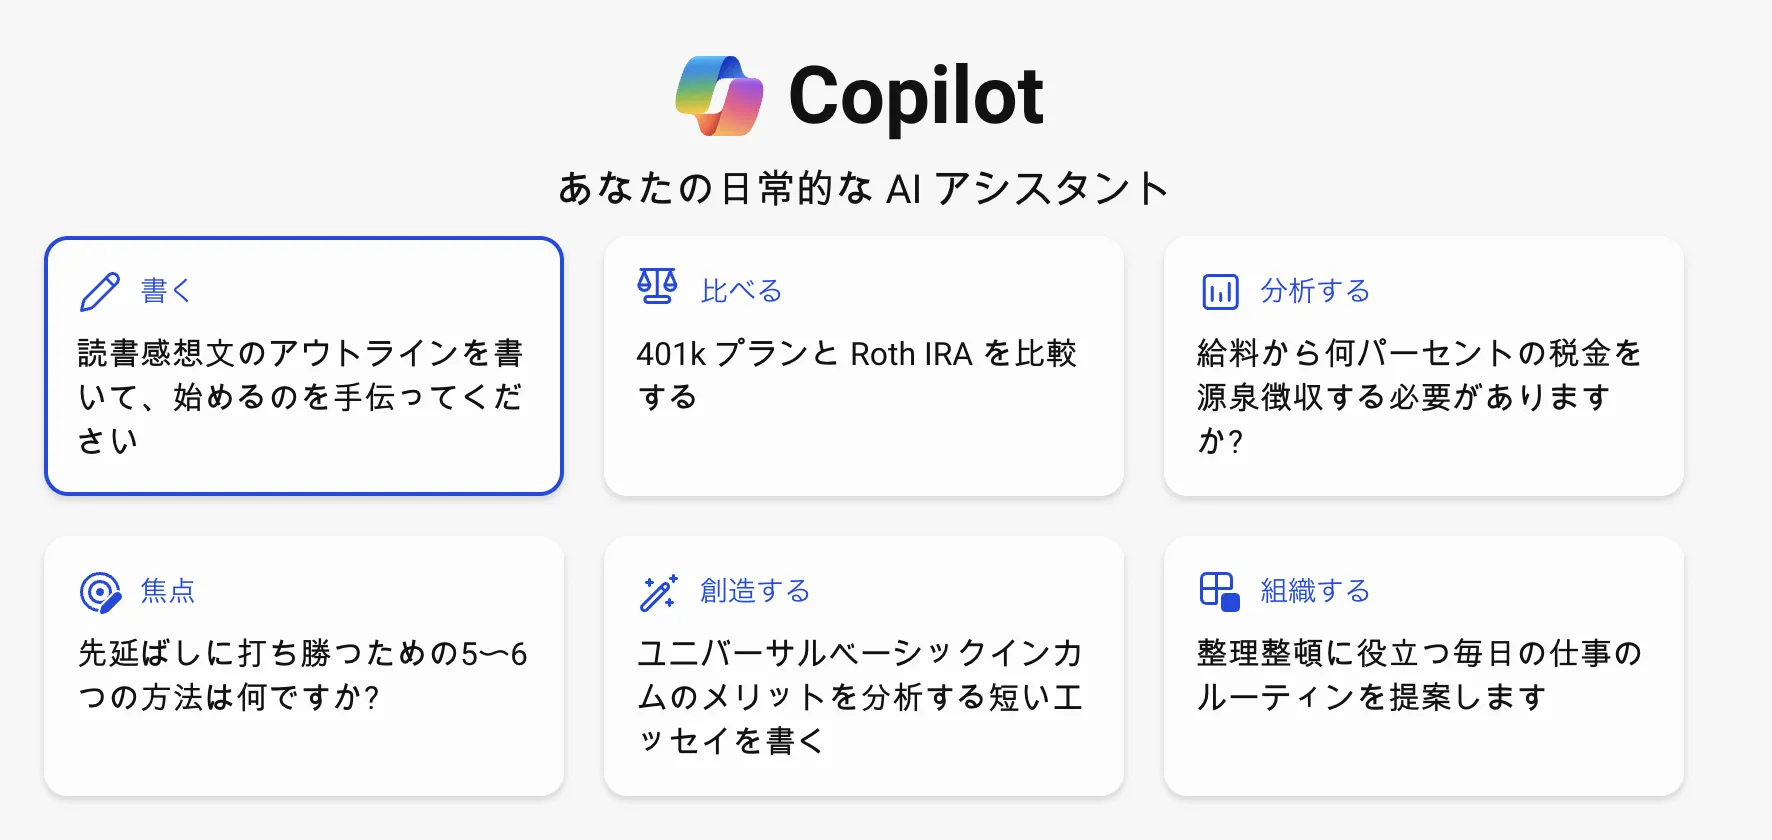The image size is (1772, 840).
Task: Click the 書く category label
Action: pyautogui.click(x=167, y=290)
